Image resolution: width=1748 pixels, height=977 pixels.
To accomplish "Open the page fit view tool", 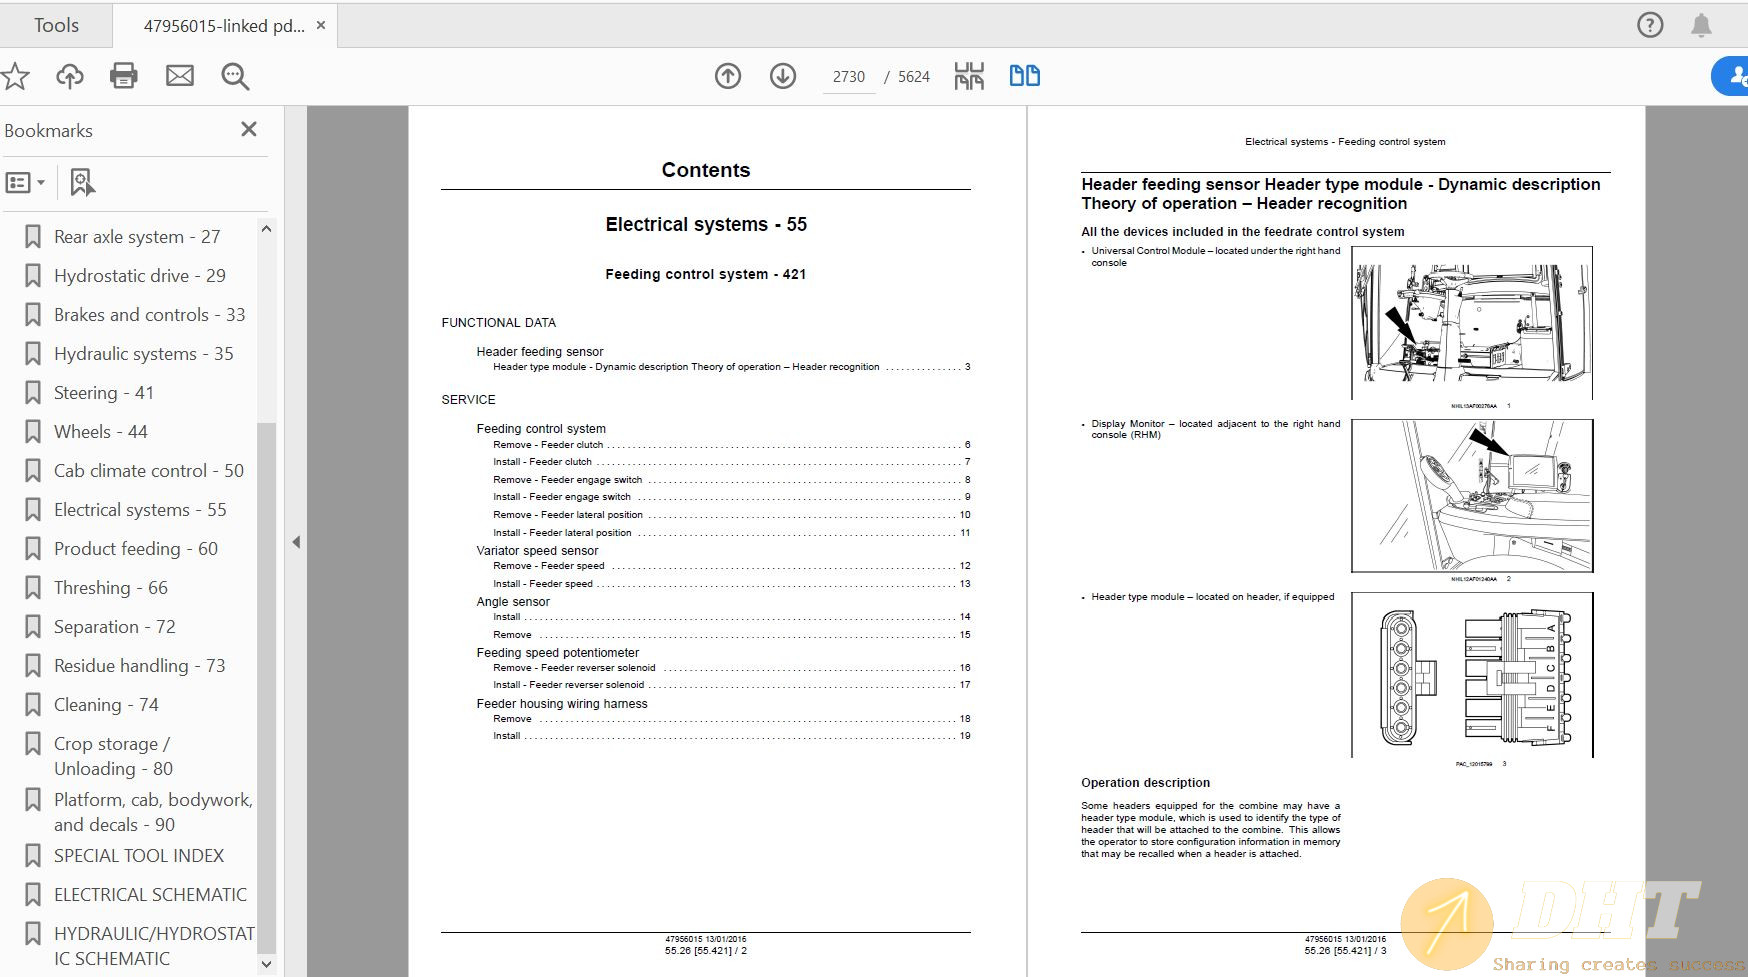I will [969, 76].
